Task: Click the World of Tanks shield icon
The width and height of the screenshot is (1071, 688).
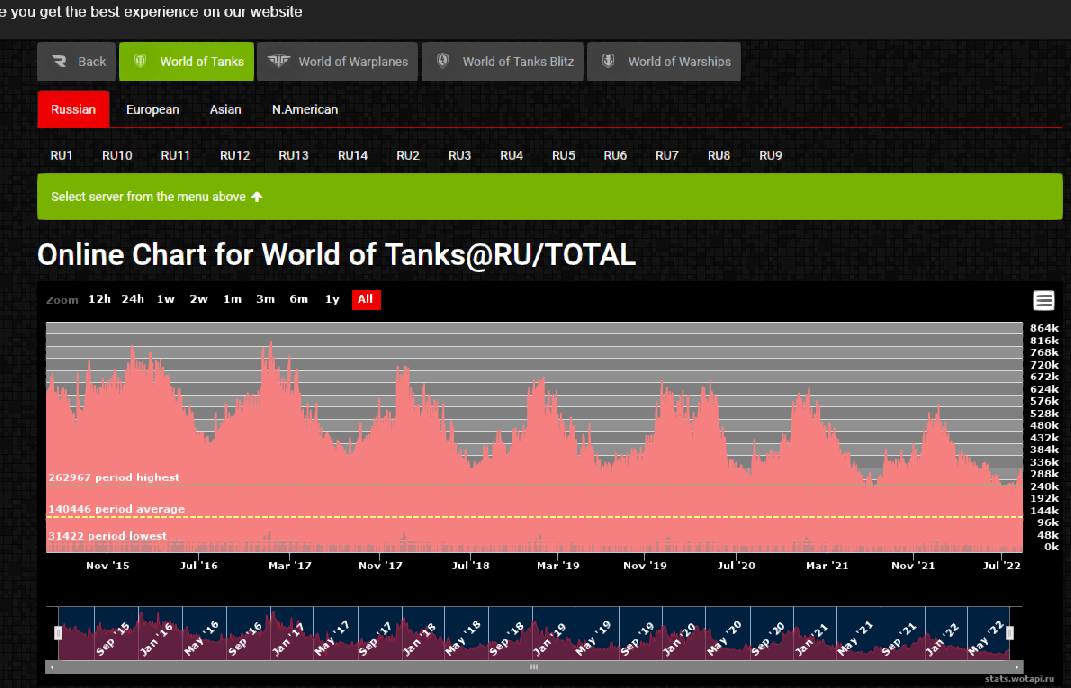Action: tap(140, 61)
